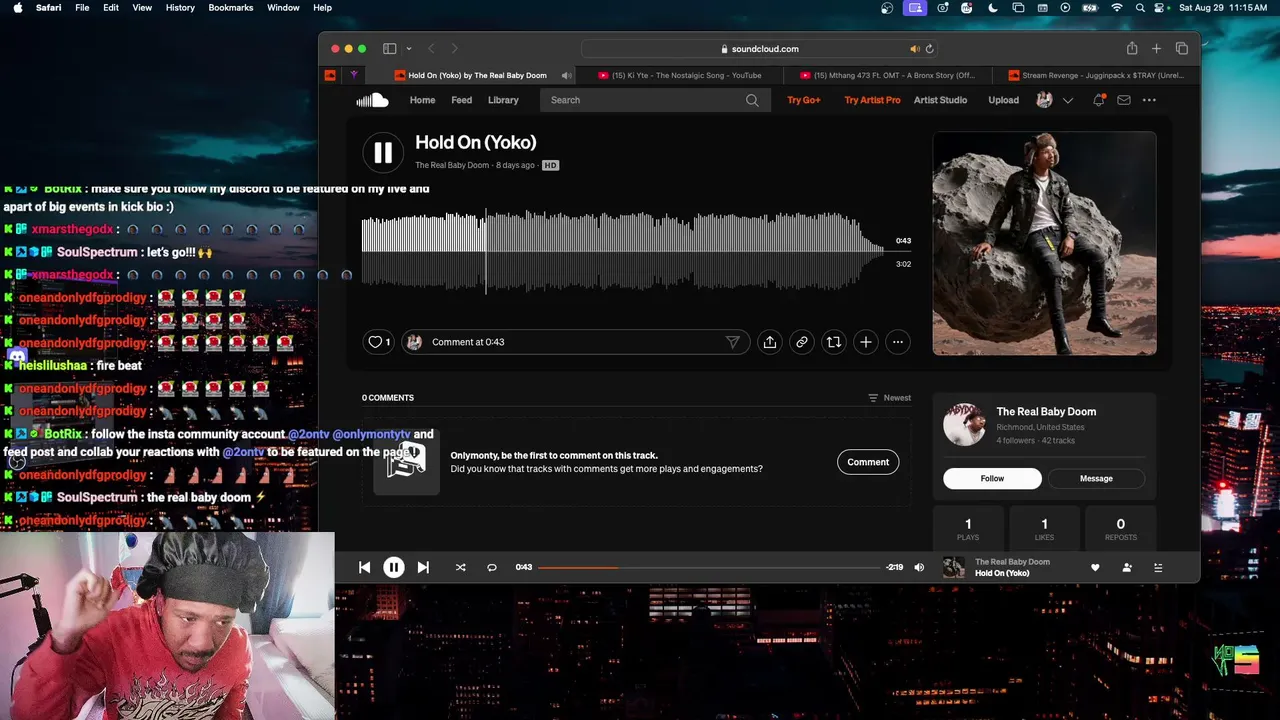This screenshot has width=1280, height=720.
Task: Click the user avatar in SoundCloud header
Action: [1044, 100]
